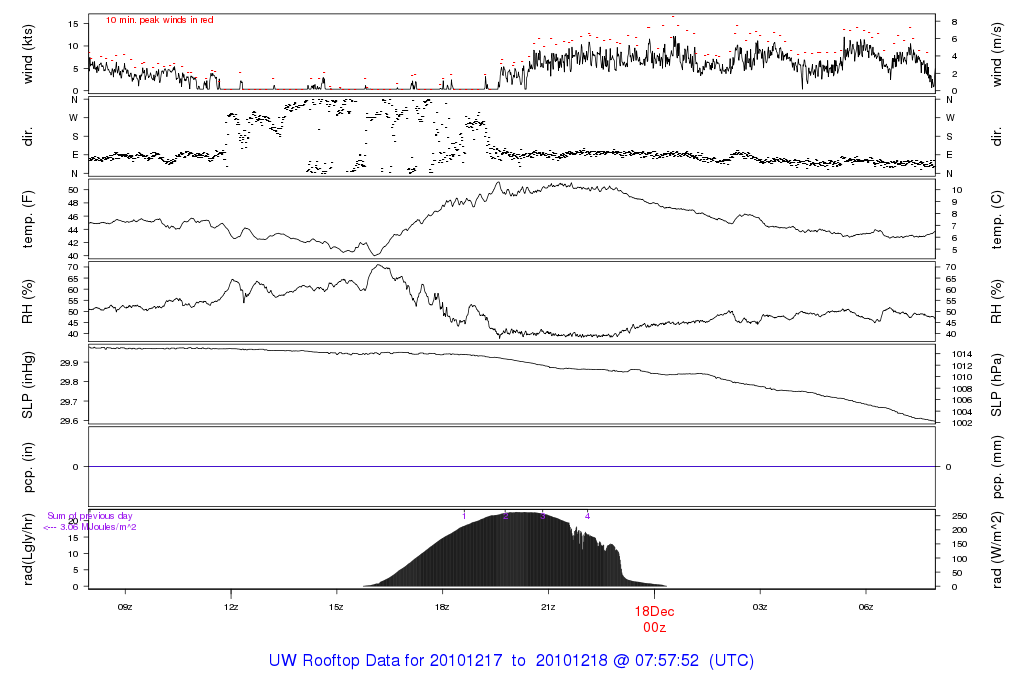Select the 'rad(Lgly/hr)' axis label
Viewport: 1024px width, 700px height.
pos(29,549)
